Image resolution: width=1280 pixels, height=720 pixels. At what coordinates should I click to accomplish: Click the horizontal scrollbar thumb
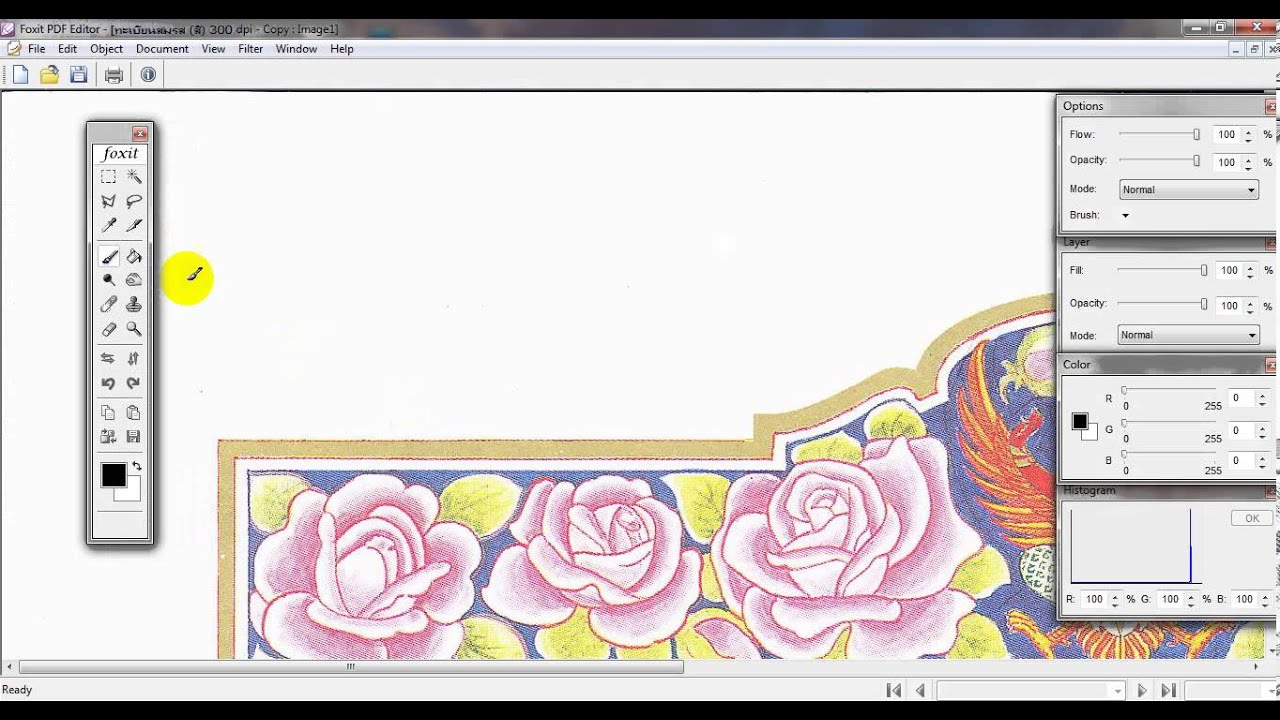351,666
